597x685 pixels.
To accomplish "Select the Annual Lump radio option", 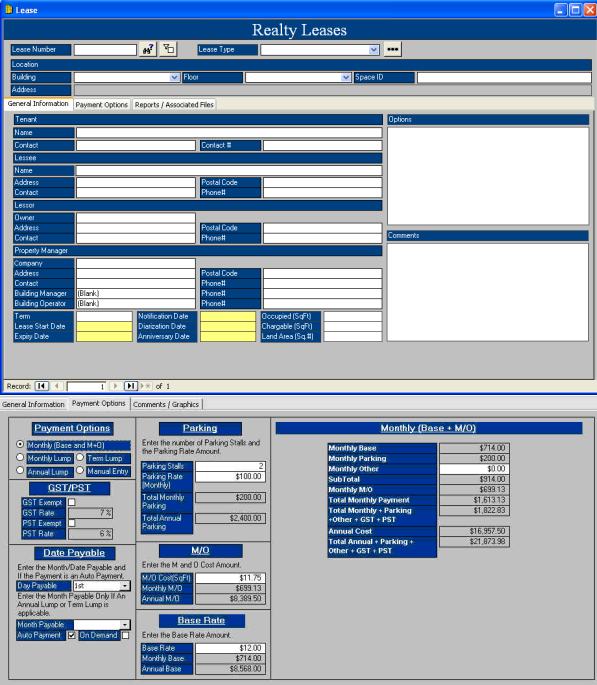I will pos(20,471).
